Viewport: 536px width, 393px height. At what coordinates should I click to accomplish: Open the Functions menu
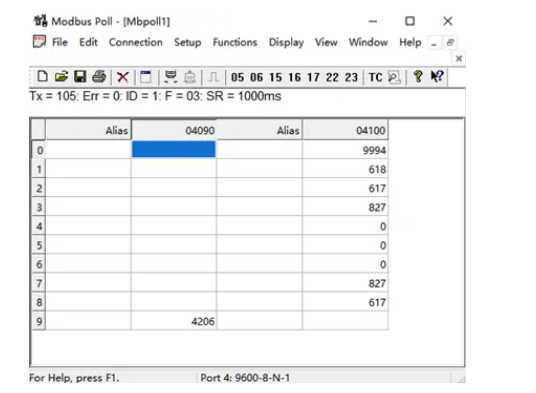coord(235,42)
